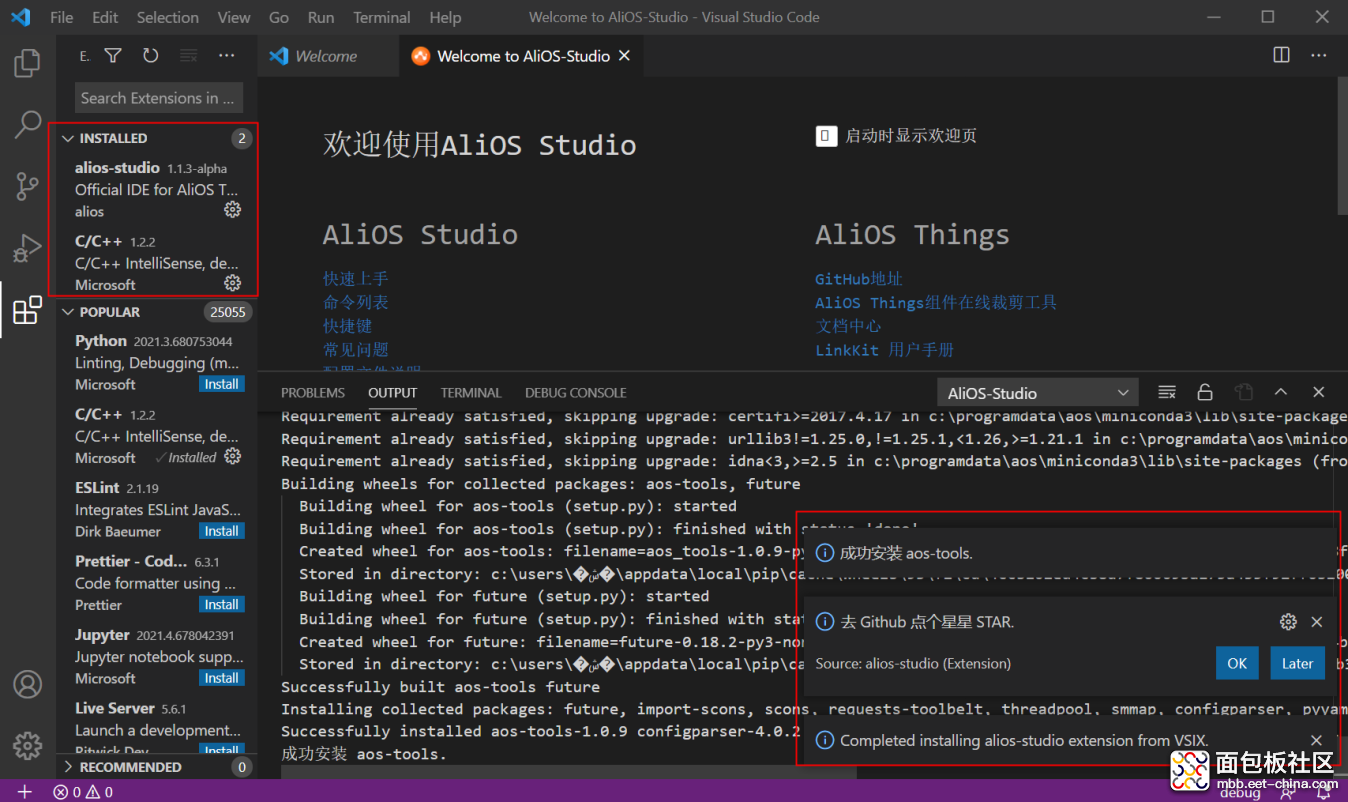Select the alios-studio extension entry
The image size is (1348, 802).
pos(157,189)
